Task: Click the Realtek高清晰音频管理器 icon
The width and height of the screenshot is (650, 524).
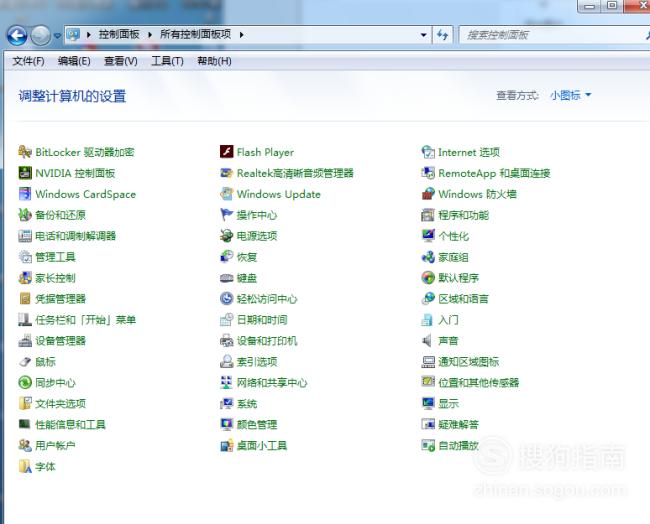Action: click(x=226, y=173)
